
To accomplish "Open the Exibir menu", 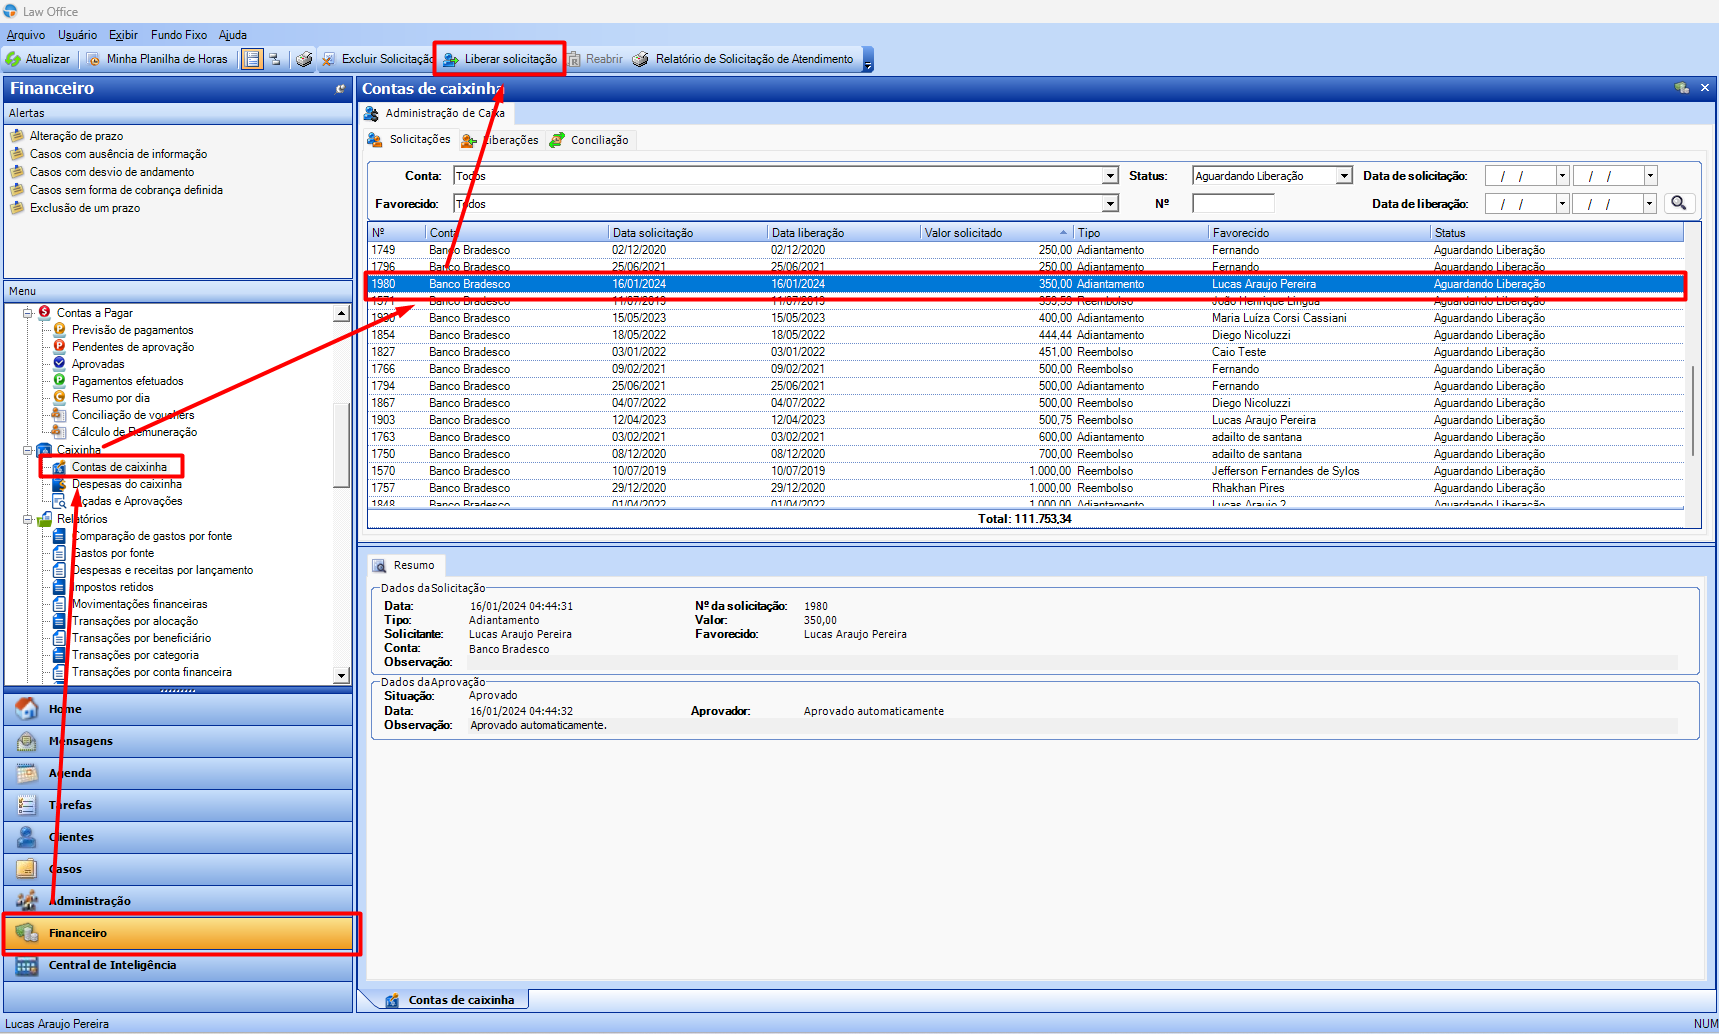I will pos(123,35).
